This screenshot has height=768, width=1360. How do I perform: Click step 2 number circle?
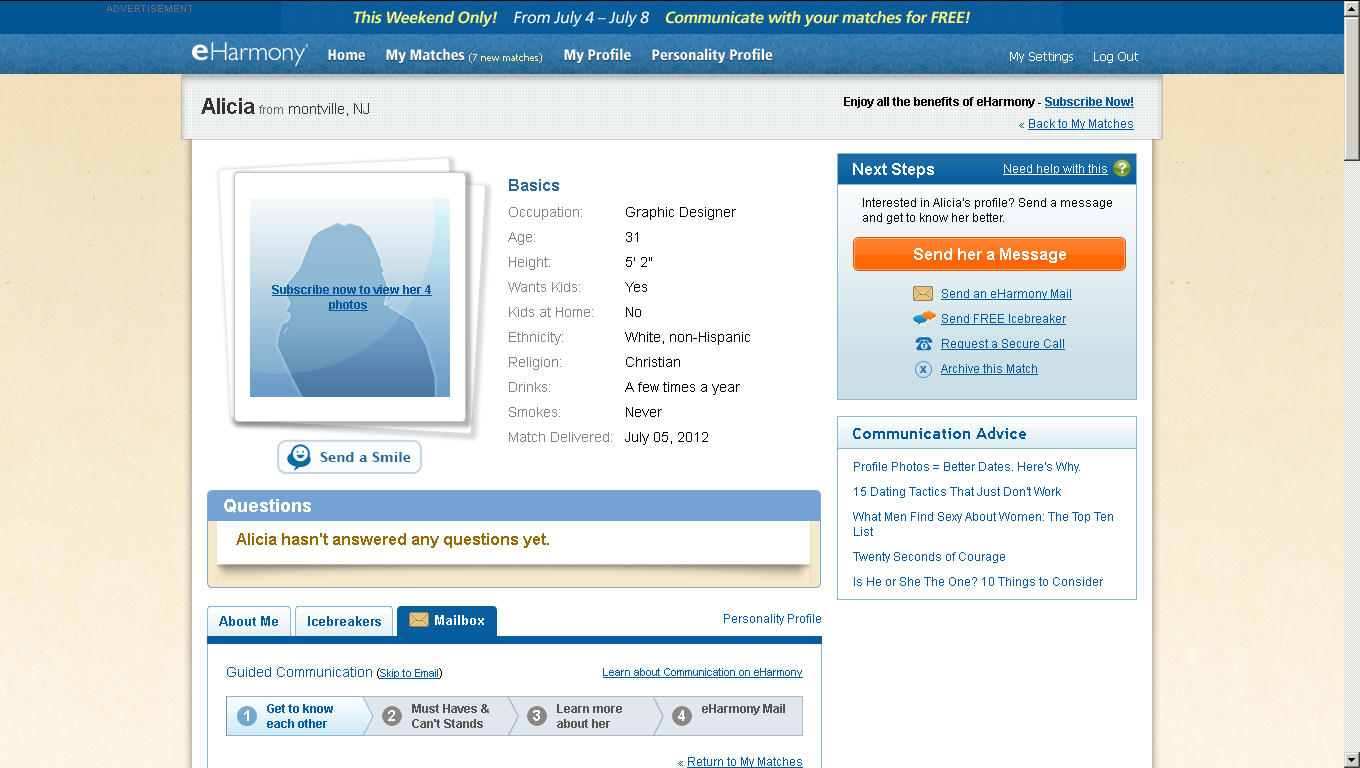point(392,716)
